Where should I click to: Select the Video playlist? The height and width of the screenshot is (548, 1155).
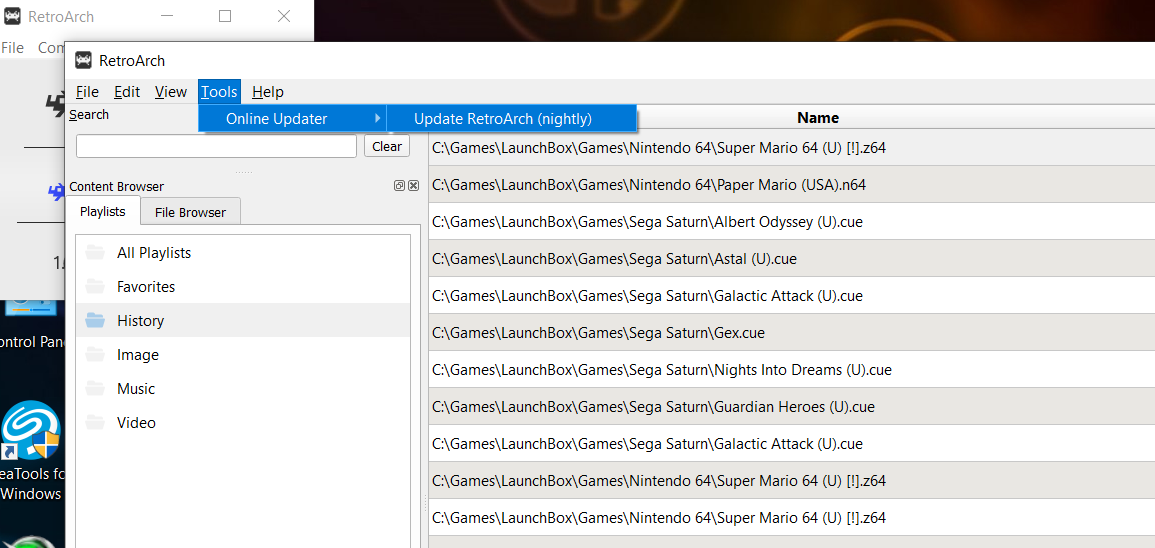point(243,422)
